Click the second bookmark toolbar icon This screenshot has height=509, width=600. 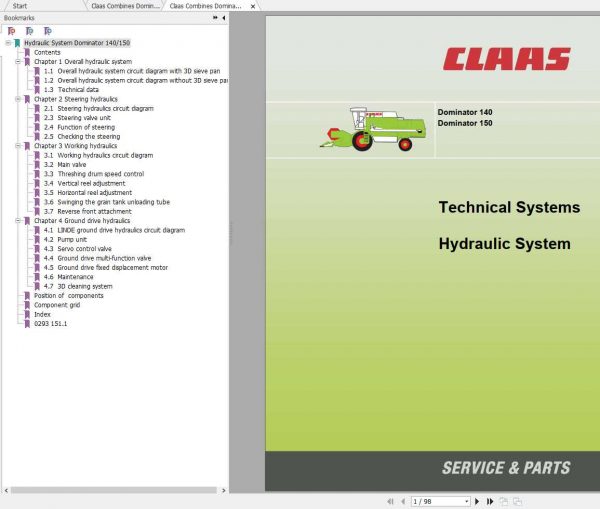tap(29, 31)
